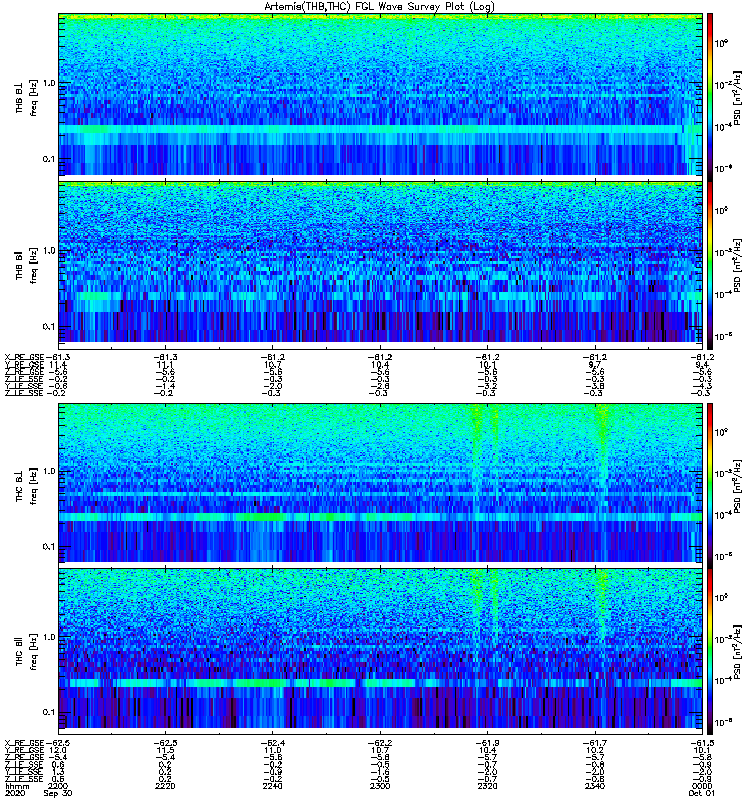The image size is (750, 800).
Task: Click the THC Y_RE_GSE value 12.0
Action: tap(58, 750)
